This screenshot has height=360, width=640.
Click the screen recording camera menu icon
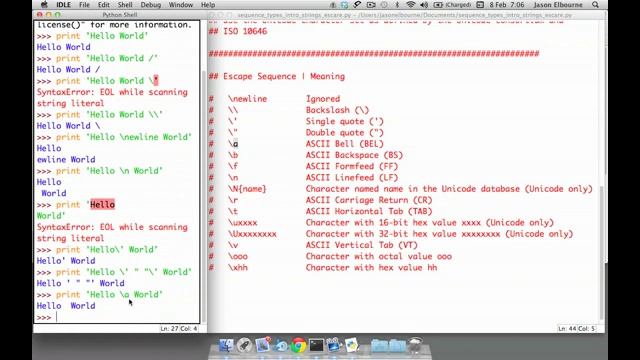tap(371, 5)
